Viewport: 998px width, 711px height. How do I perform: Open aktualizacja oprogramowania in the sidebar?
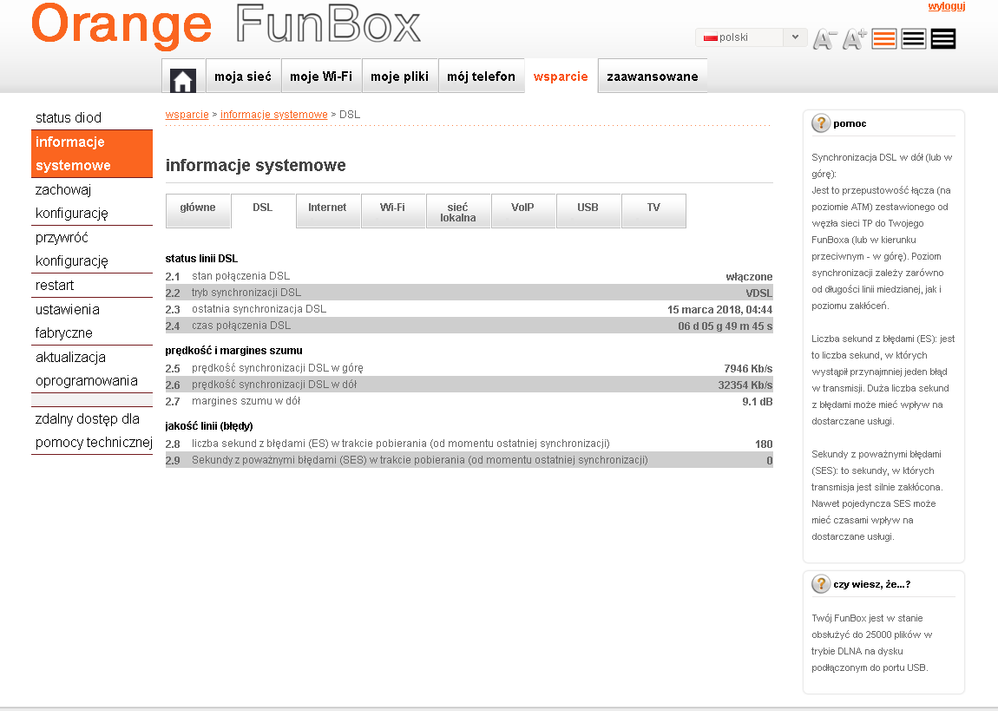[91, 369]
